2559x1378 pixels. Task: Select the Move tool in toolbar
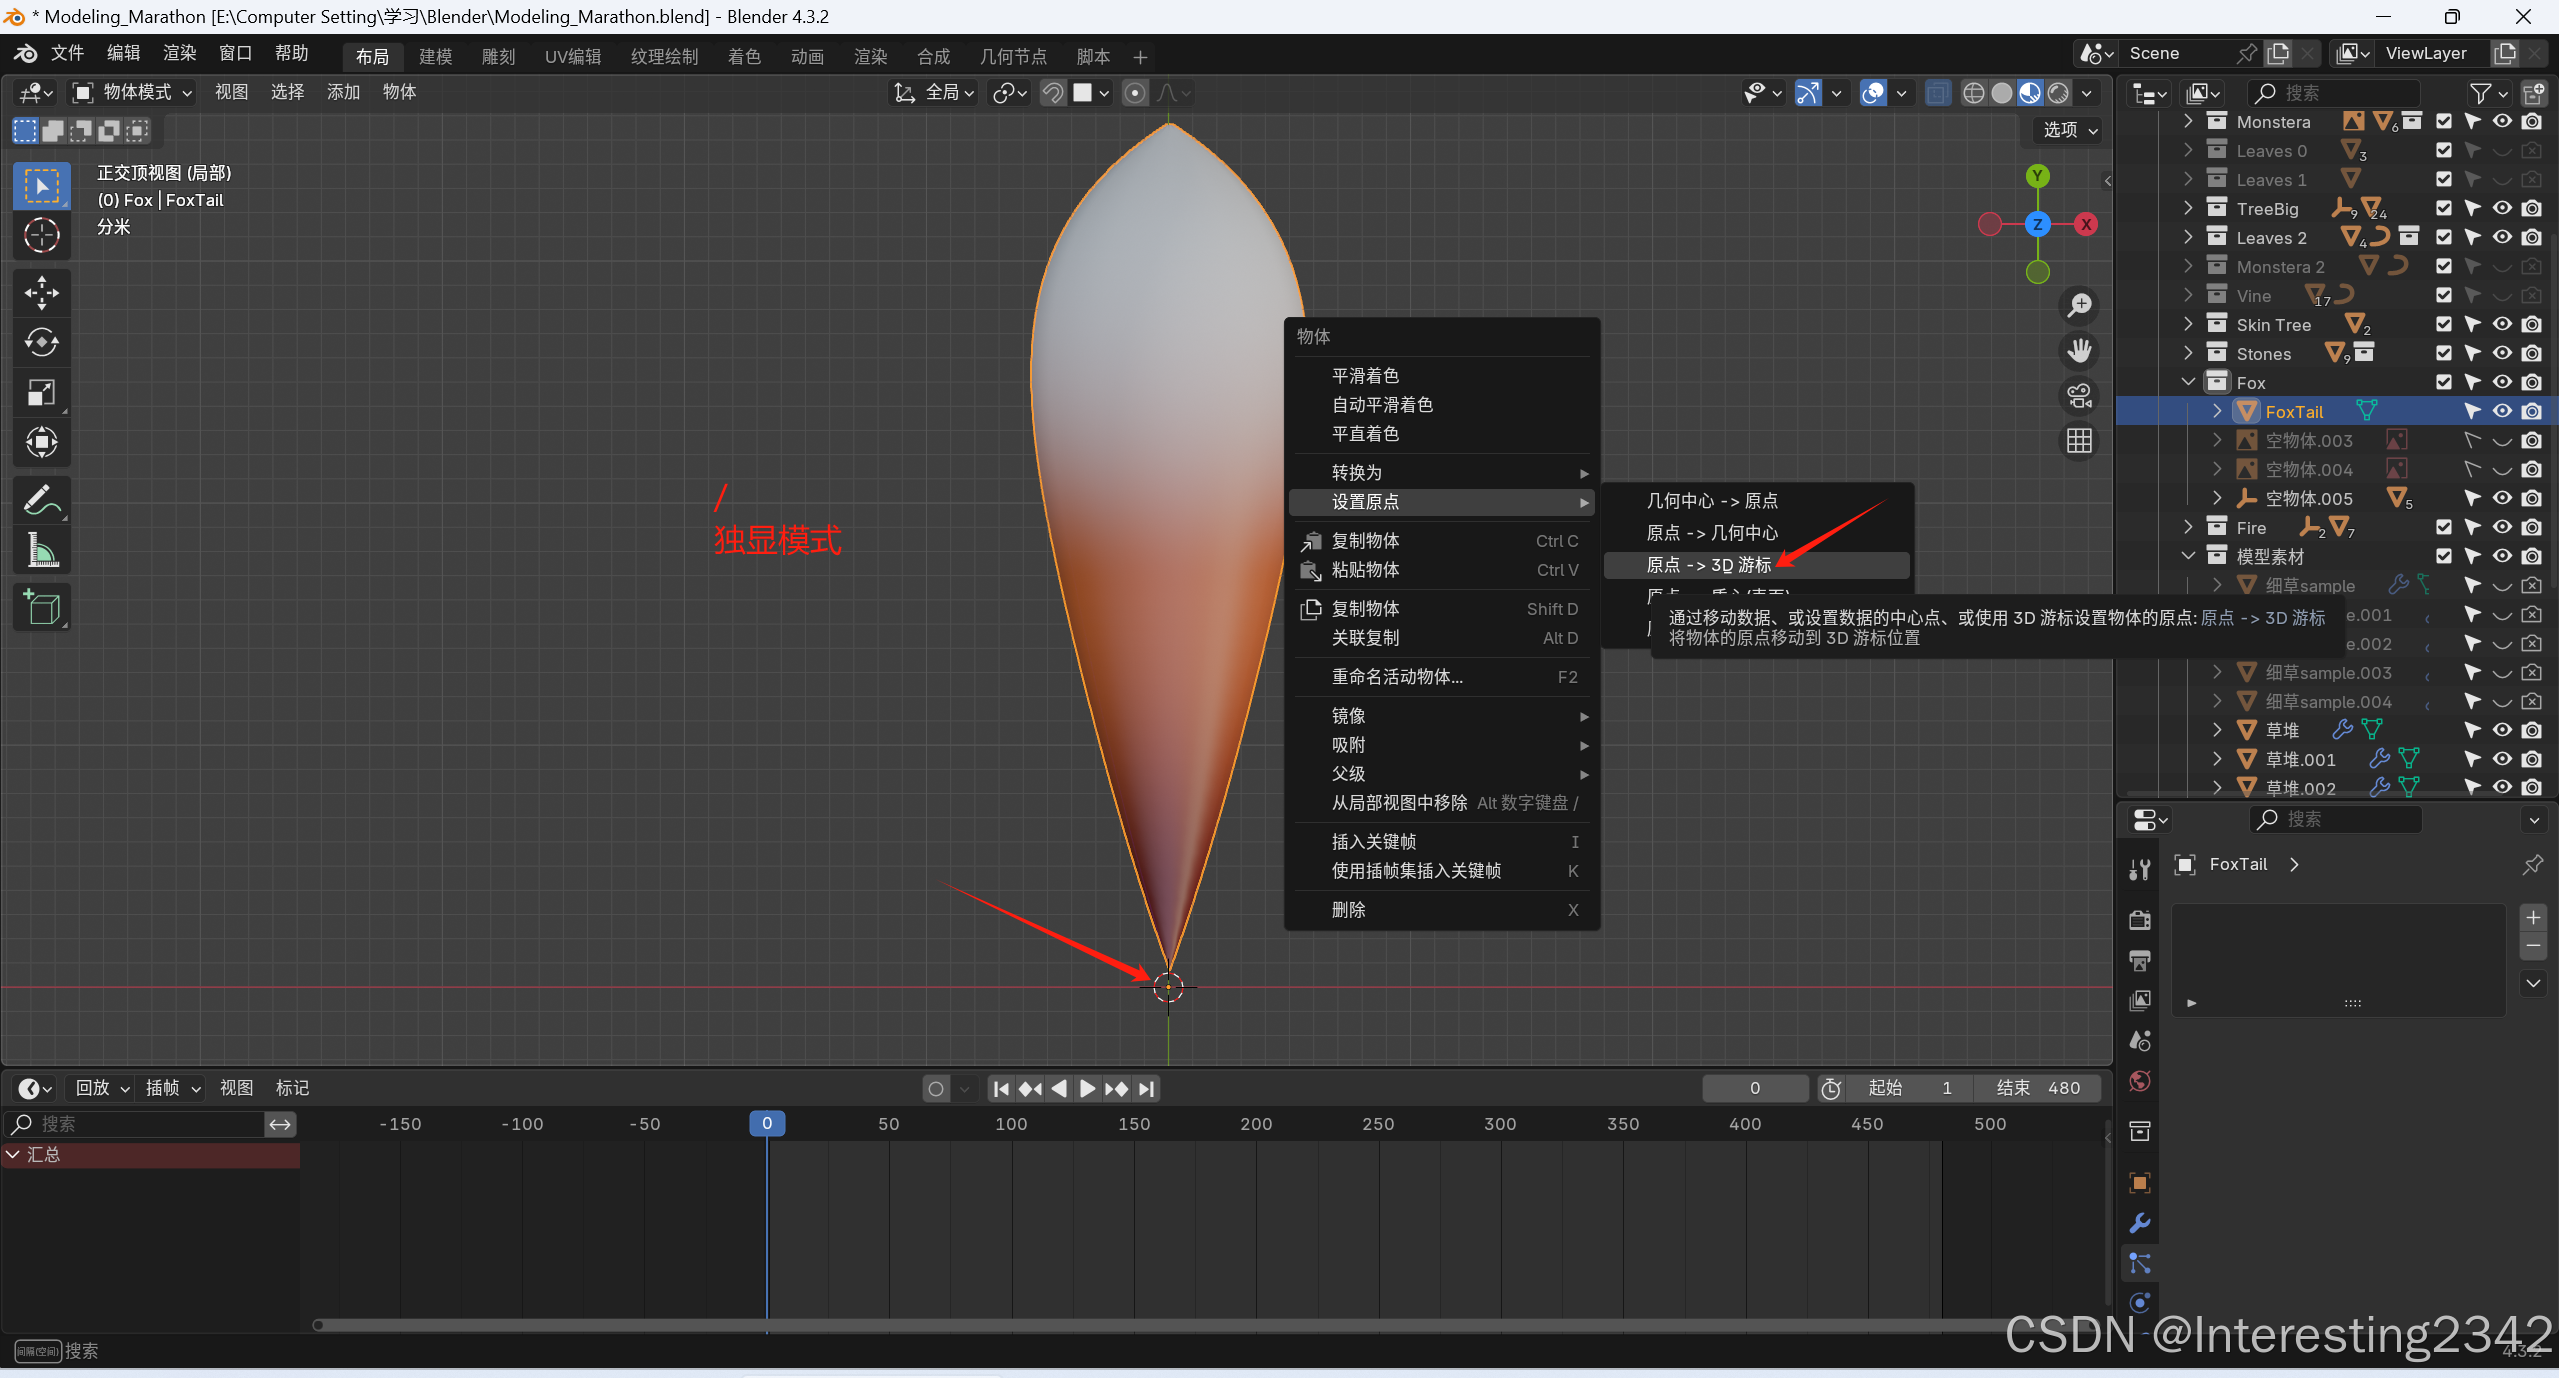pos(41,292)
